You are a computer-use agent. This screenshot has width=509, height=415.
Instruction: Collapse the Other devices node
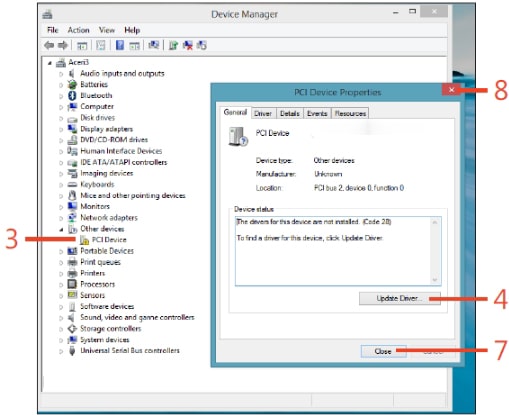pyautogui.click(x=61, y=229)
